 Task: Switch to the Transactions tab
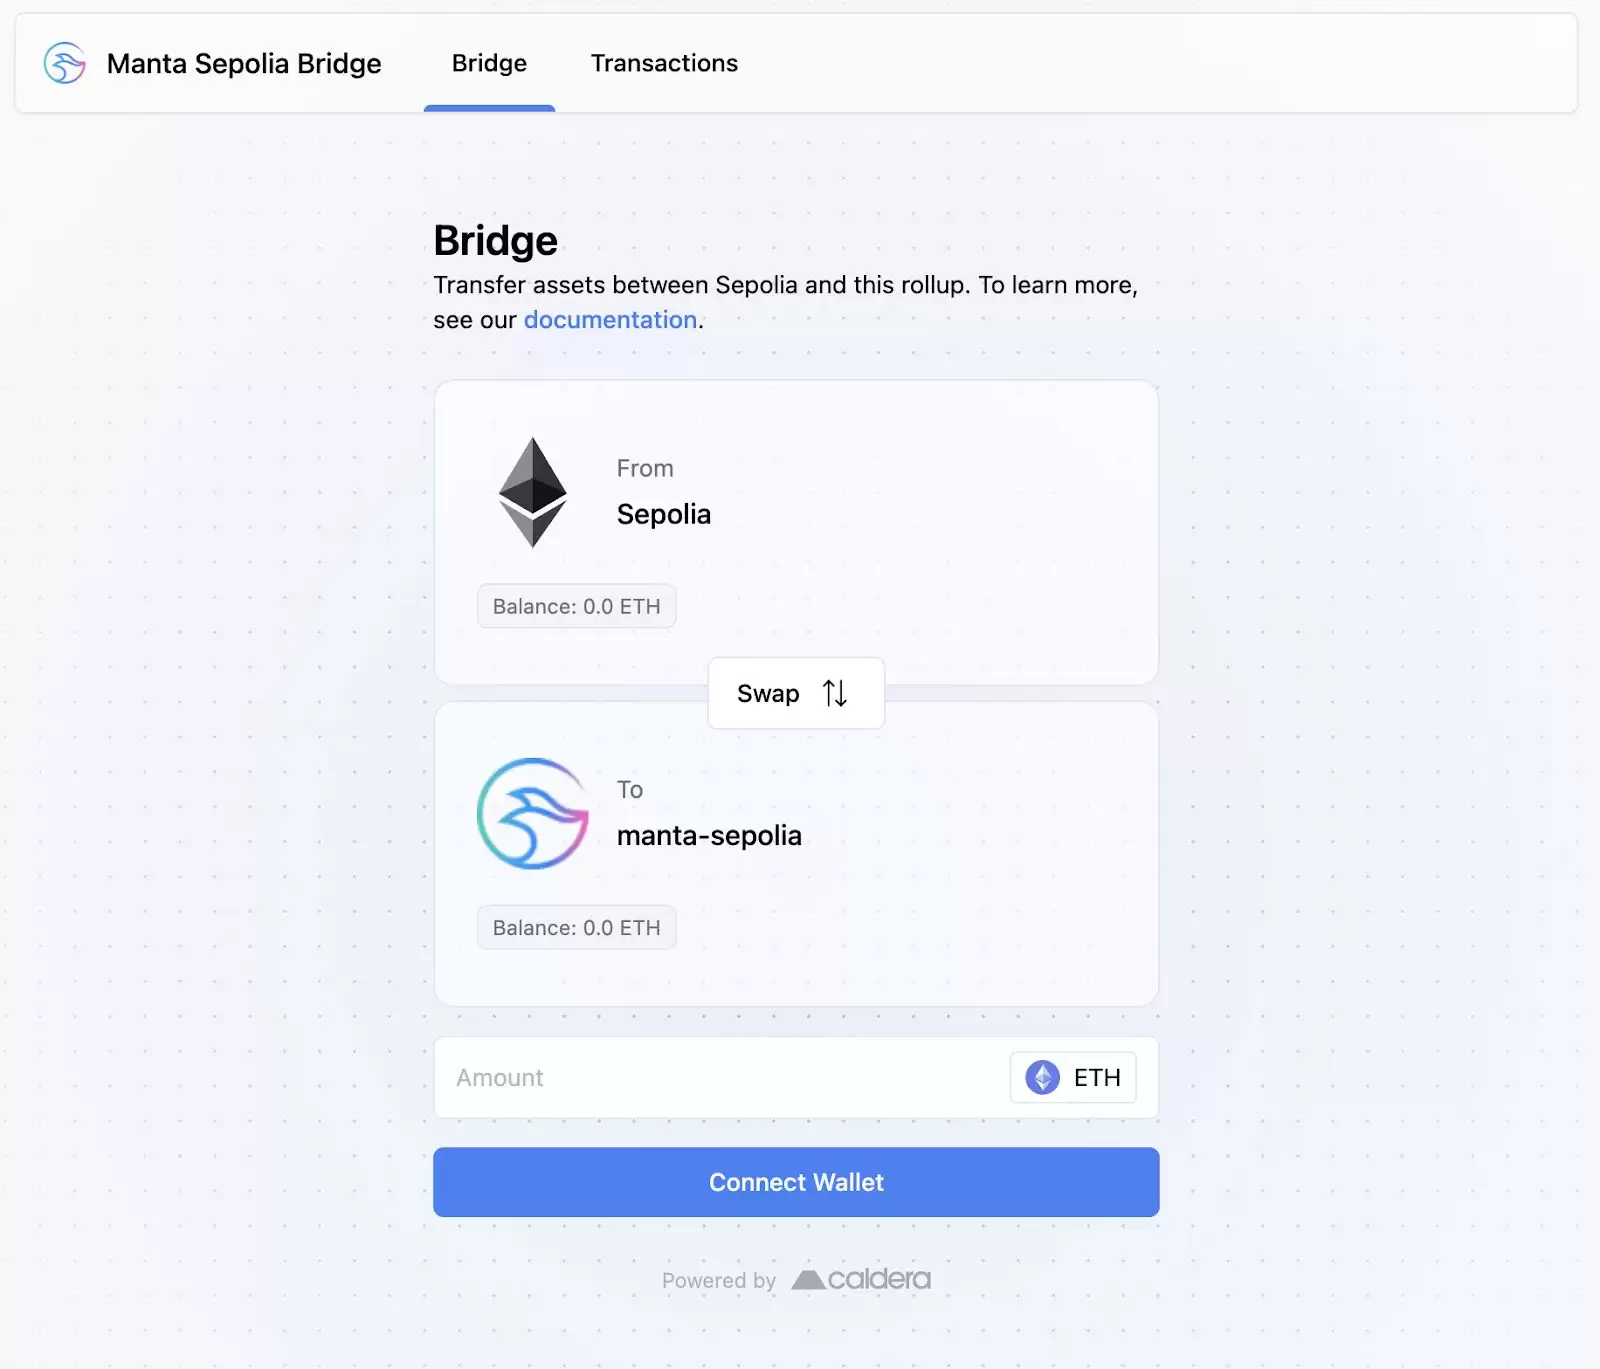click(664, 63)
